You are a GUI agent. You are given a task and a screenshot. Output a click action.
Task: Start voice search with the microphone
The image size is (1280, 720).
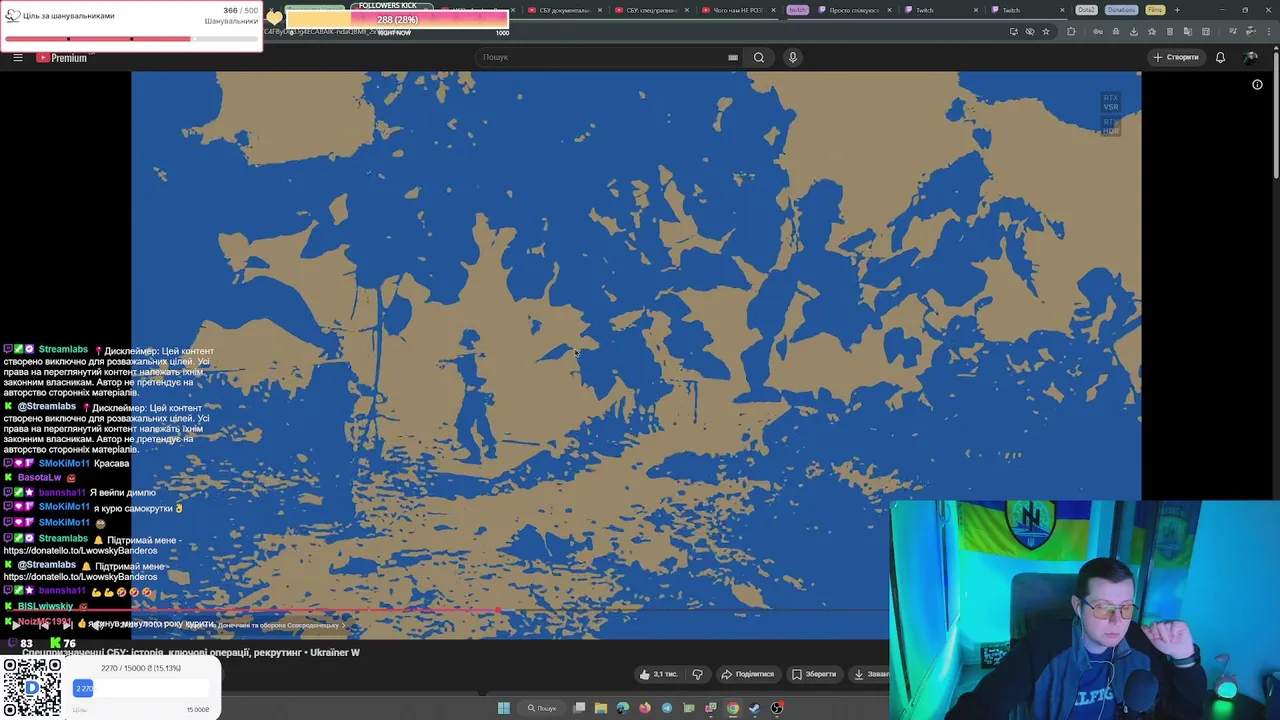pos(793,57)
